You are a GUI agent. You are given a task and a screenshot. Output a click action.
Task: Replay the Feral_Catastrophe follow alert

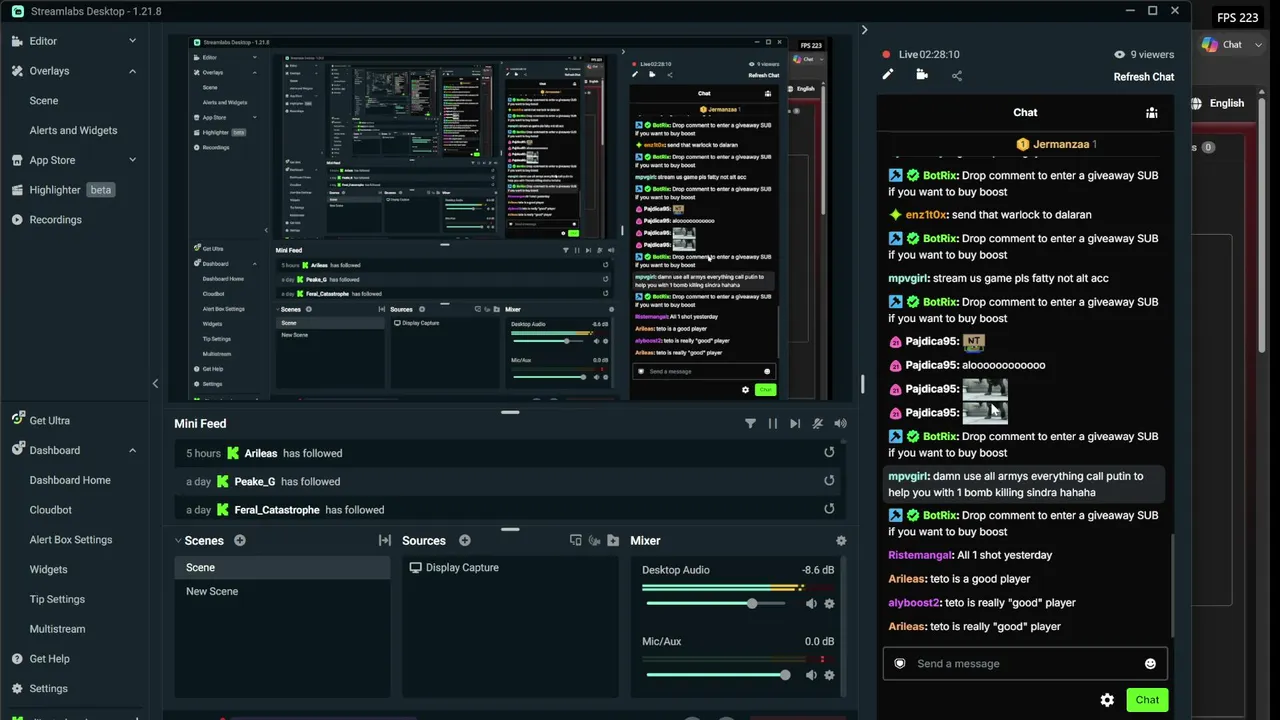[x=829, y=509]
